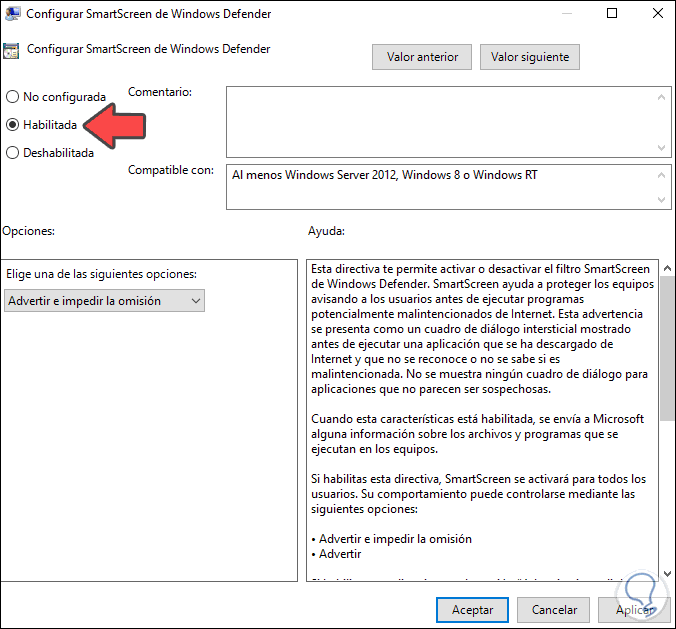
Task: Click the Ayuda panel scroll down arrow
Action: tap(667, 573)
